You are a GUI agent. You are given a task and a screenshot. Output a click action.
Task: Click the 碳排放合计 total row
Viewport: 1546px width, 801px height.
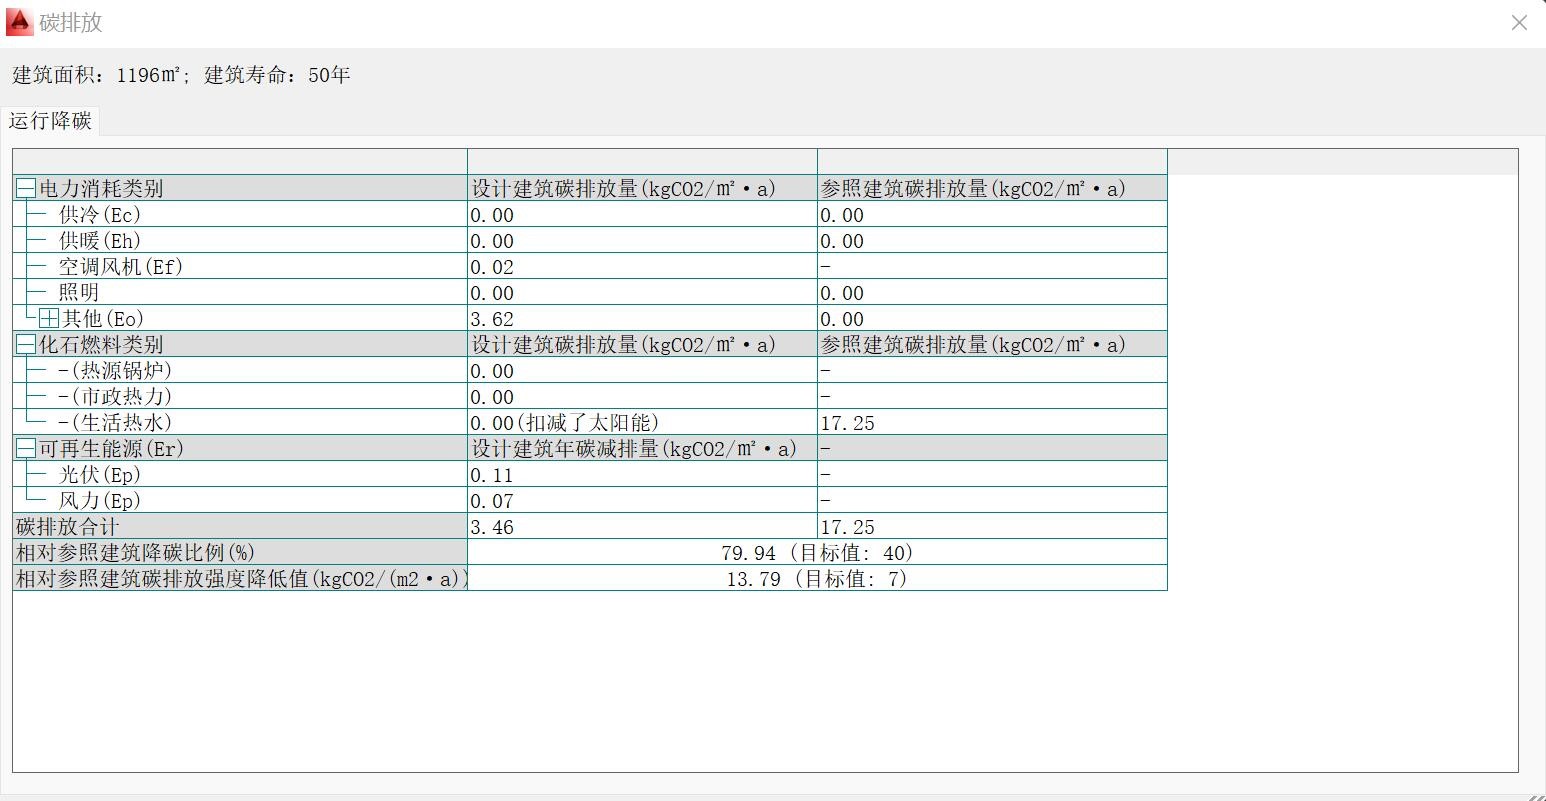point(67,527)
